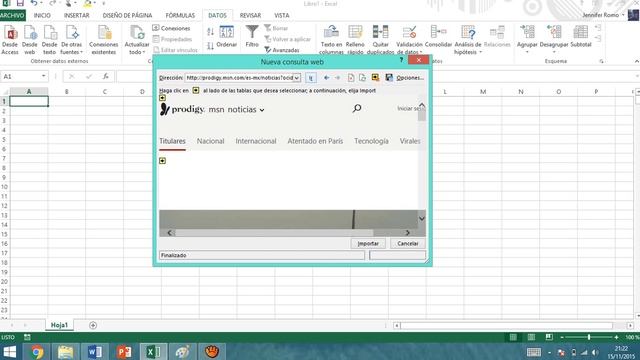Click Desagrupar outline icon
Screen dimensions: 640x360
[x=554, y=39]
